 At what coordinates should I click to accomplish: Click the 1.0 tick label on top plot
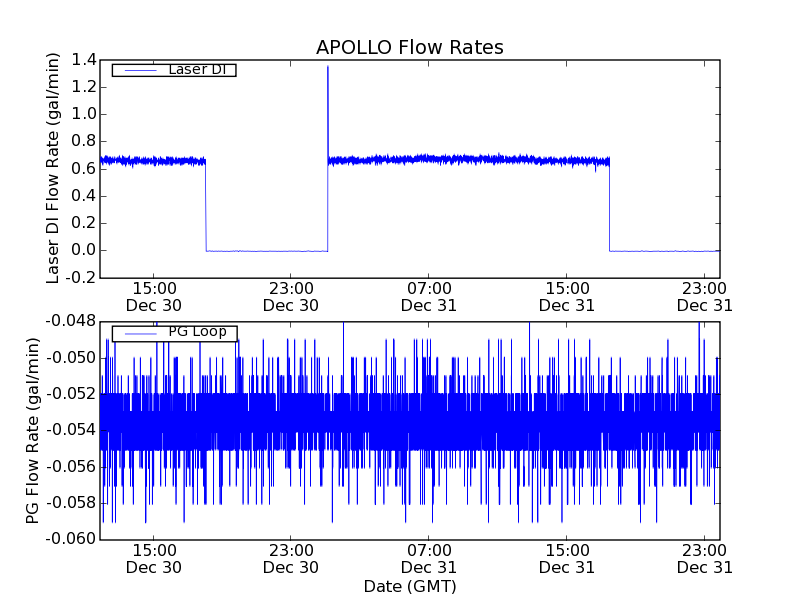pos(84,114)
